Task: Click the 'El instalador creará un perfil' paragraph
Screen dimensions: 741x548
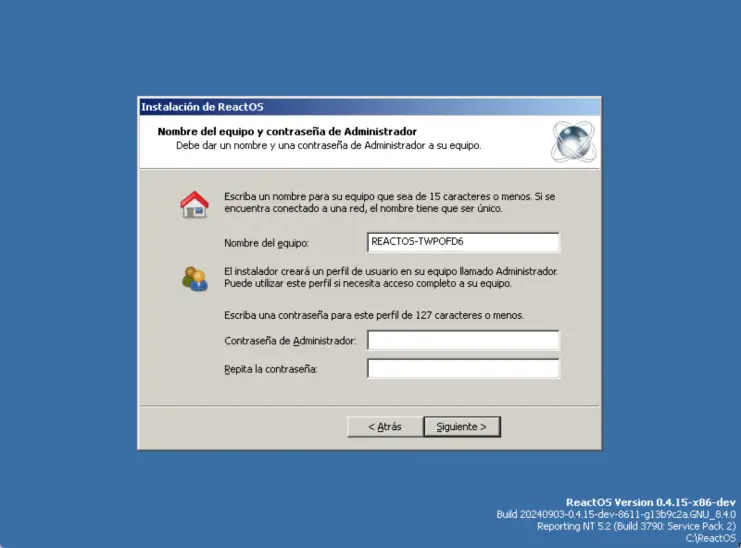Action: coord(391,277)
